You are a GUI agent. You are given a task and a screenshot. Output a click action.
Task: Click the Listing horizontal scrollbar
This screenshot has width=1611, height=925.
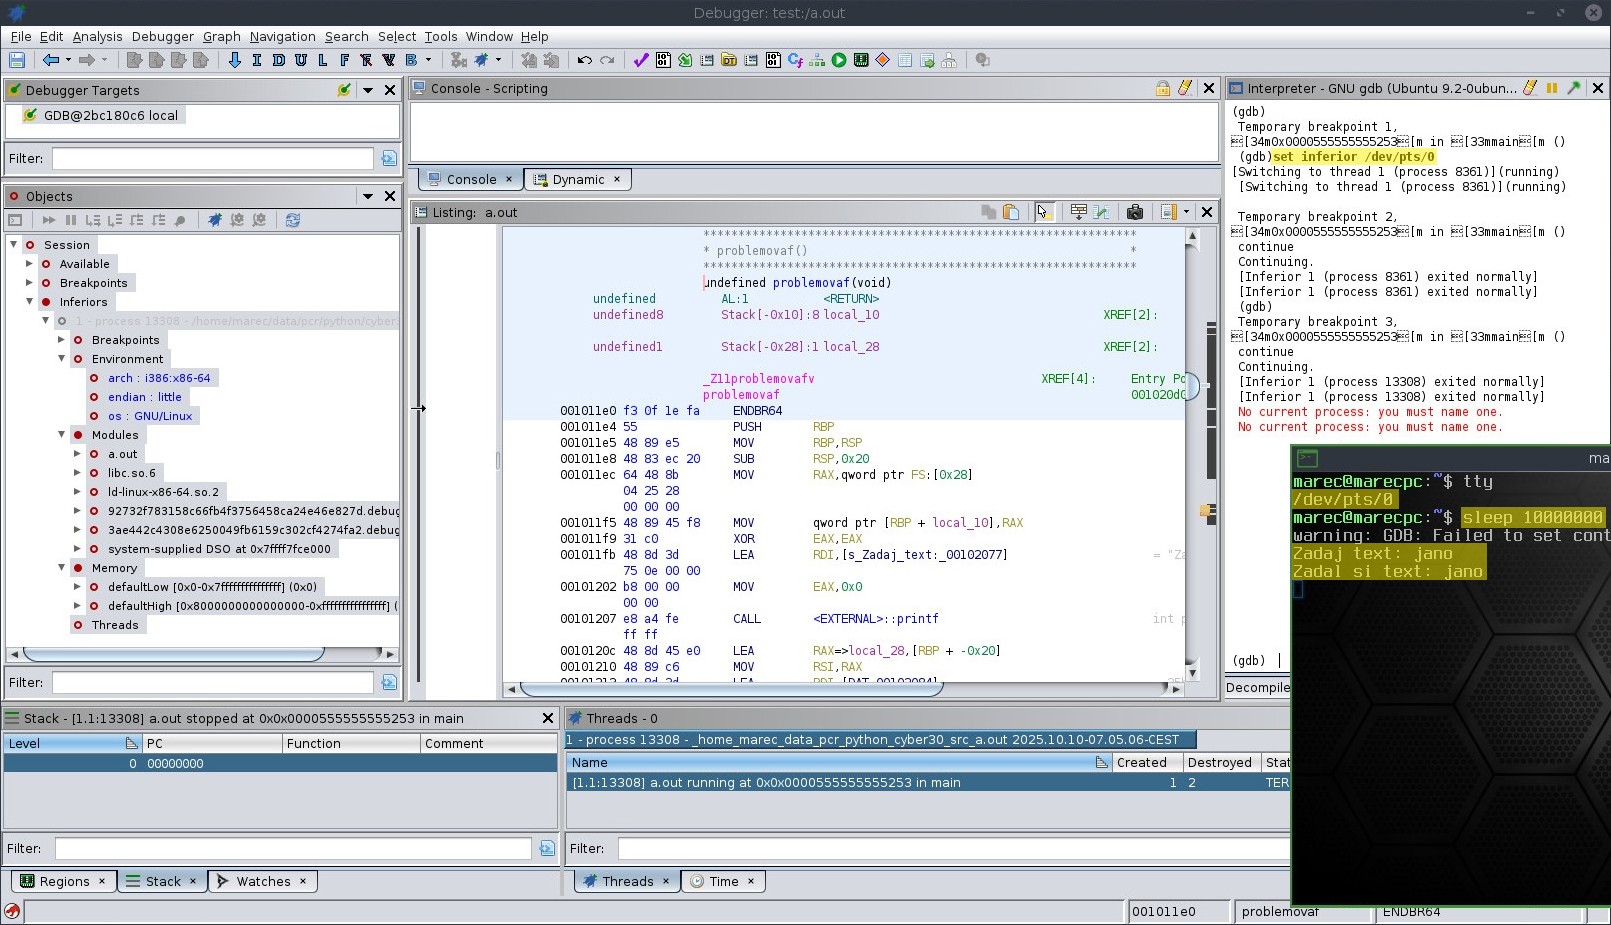click(x=730, y=688)
